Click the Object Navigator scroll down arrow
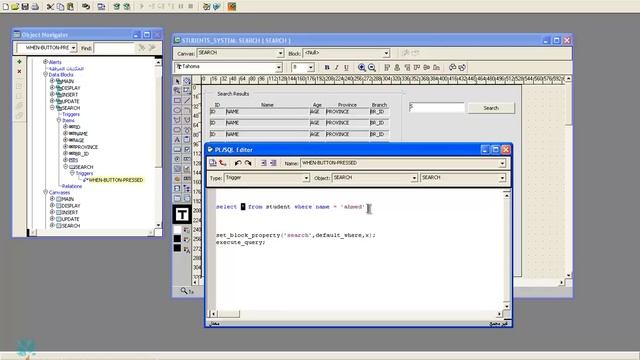 coord(158,225)
